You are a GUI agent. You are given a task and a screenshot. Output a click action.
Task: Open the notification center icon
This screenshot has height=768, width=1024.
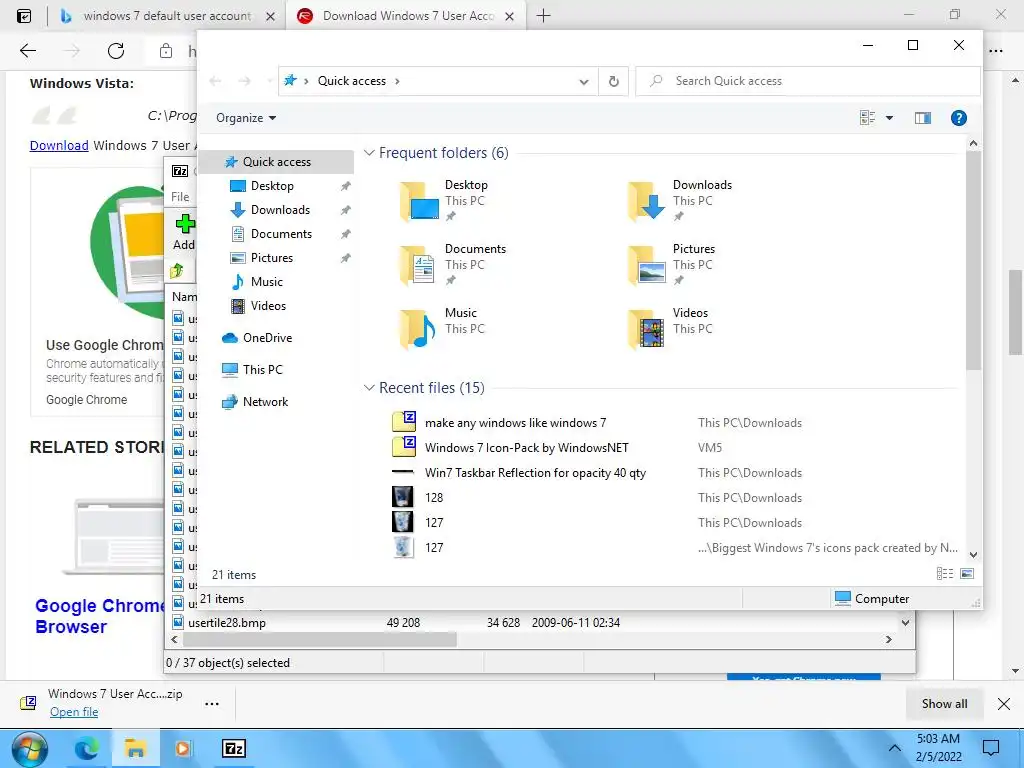[x=991, y=748]
